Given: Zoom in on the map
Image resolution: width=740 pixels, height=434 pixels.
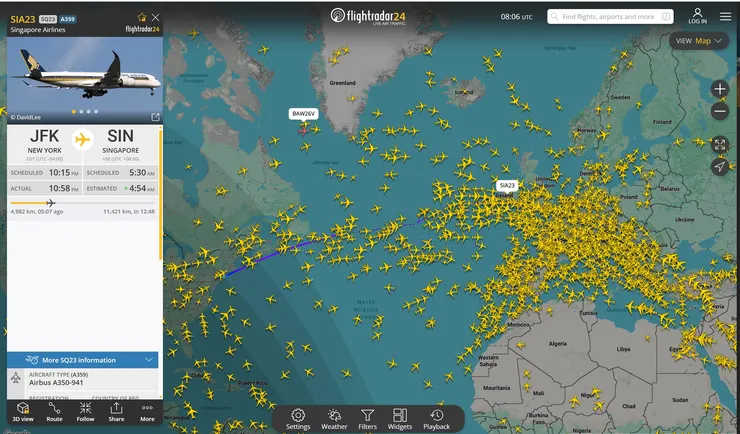Looking at the screenshot, I should [x=720, y=89].
